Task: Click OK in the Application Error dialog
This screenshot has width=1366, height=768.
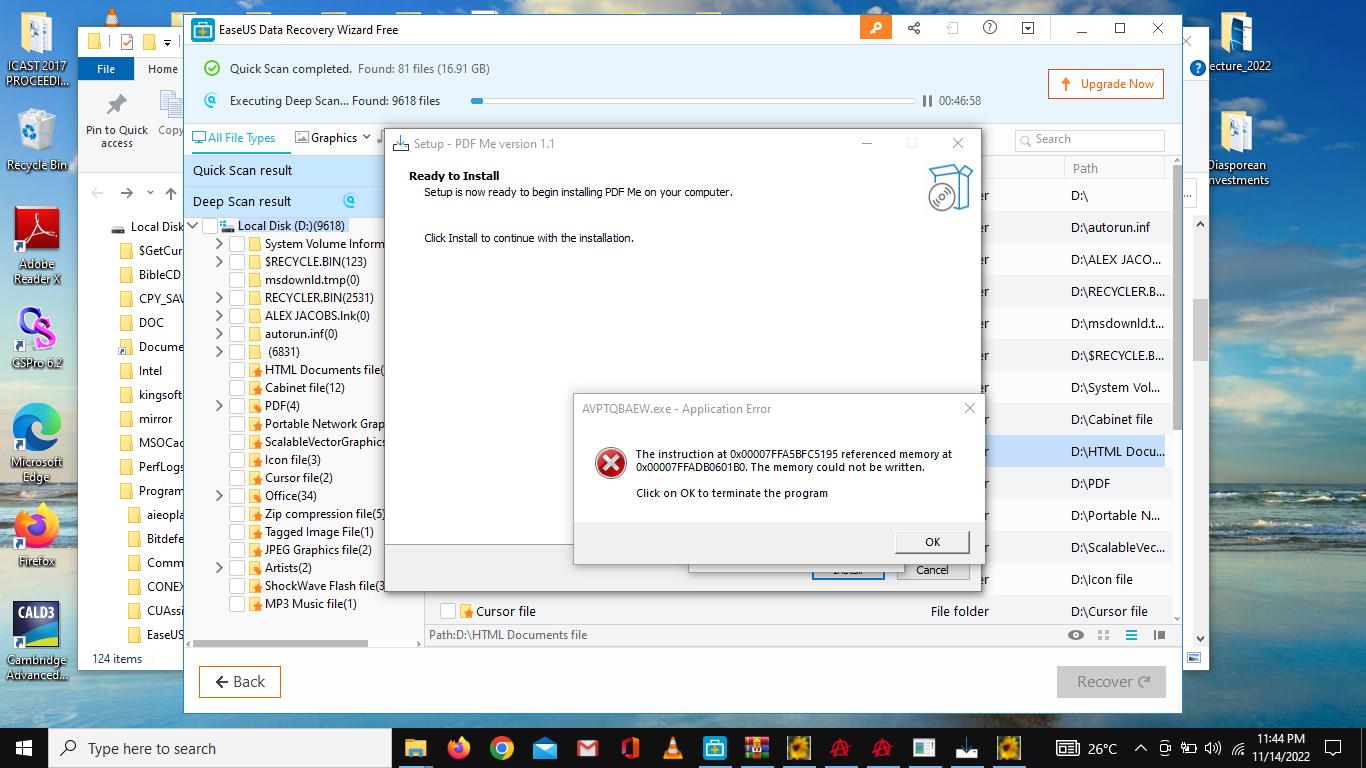Action: [x=932, y=542]
